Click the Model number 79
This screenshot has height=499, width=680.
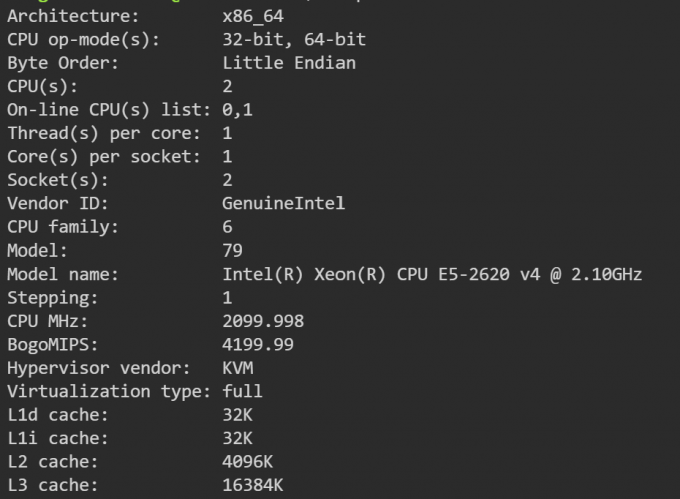coord(232,251)
